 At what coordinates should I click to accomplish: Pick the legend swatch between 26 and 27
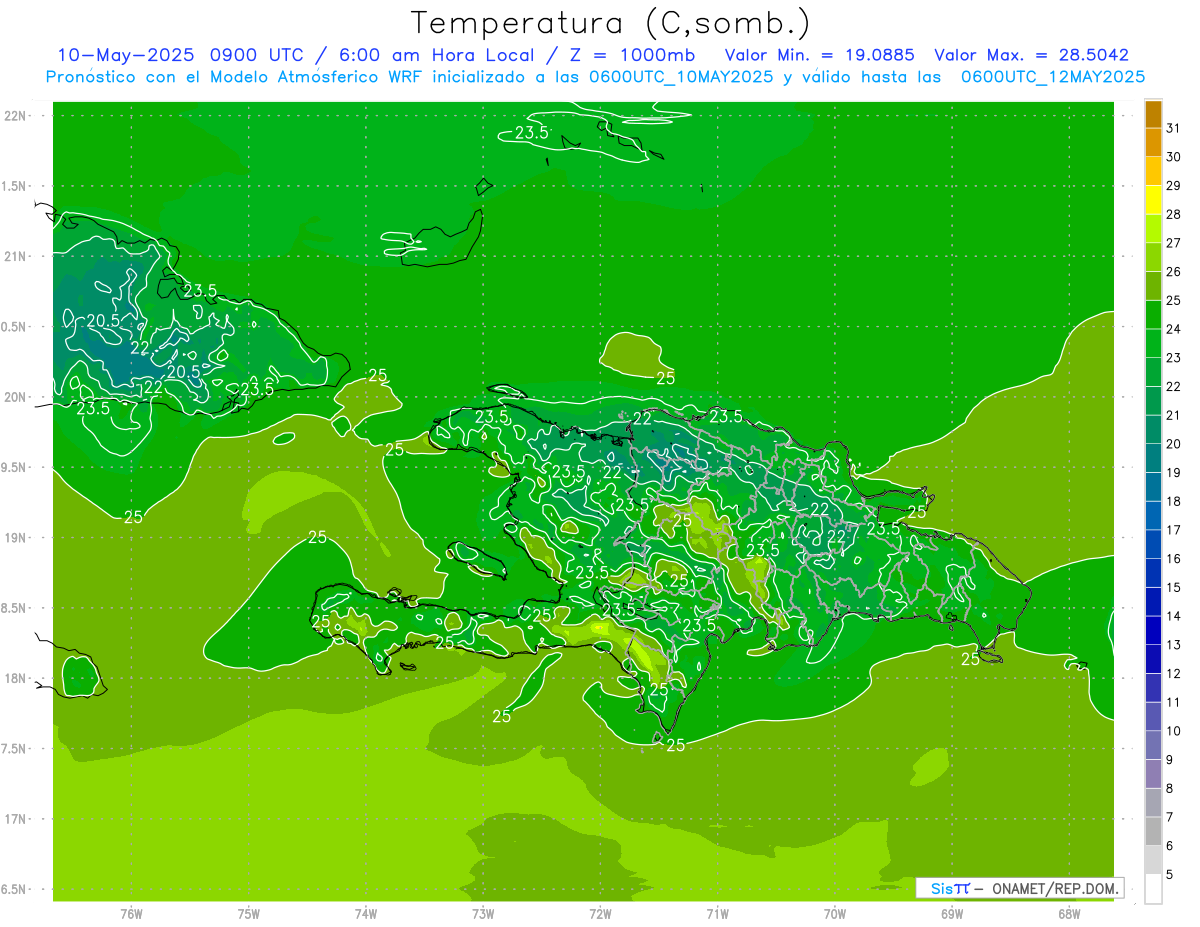(1153, 258)
